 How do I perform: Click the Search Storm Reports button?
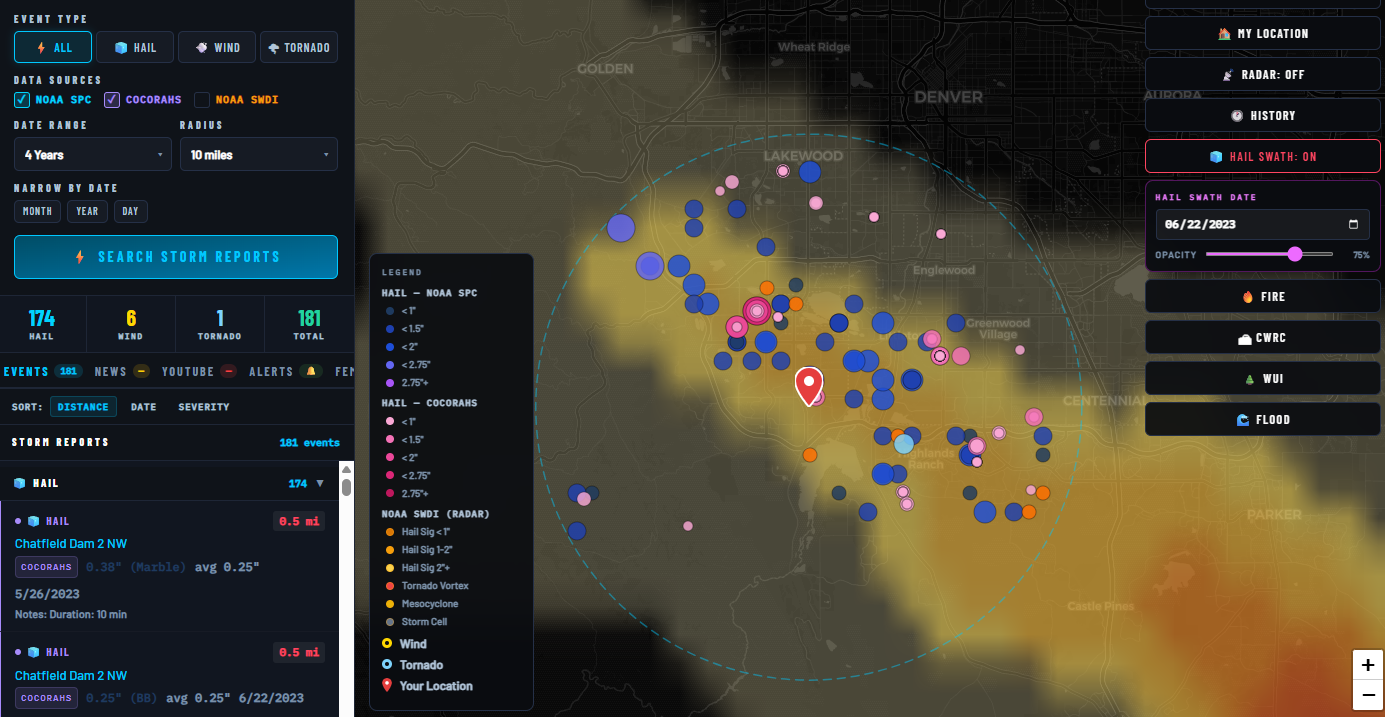176,257
